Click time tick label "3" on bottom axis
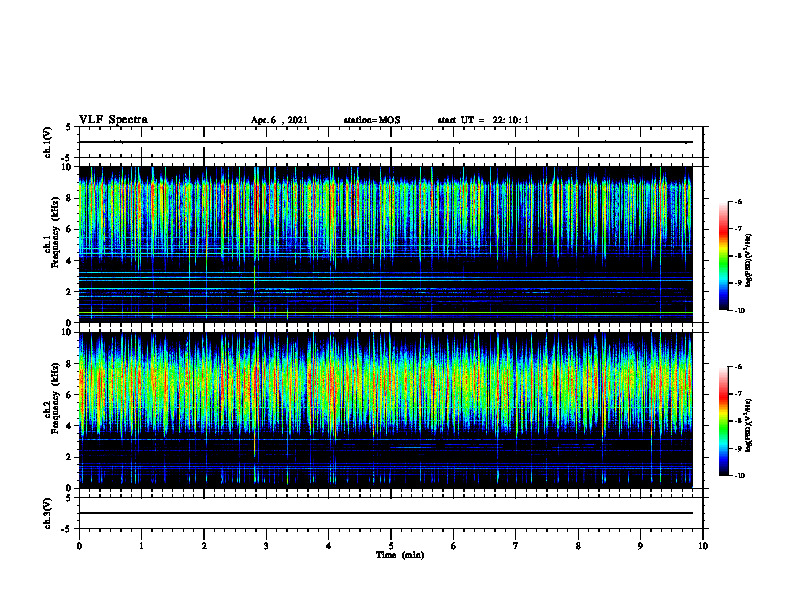 [x=266, y=546]
